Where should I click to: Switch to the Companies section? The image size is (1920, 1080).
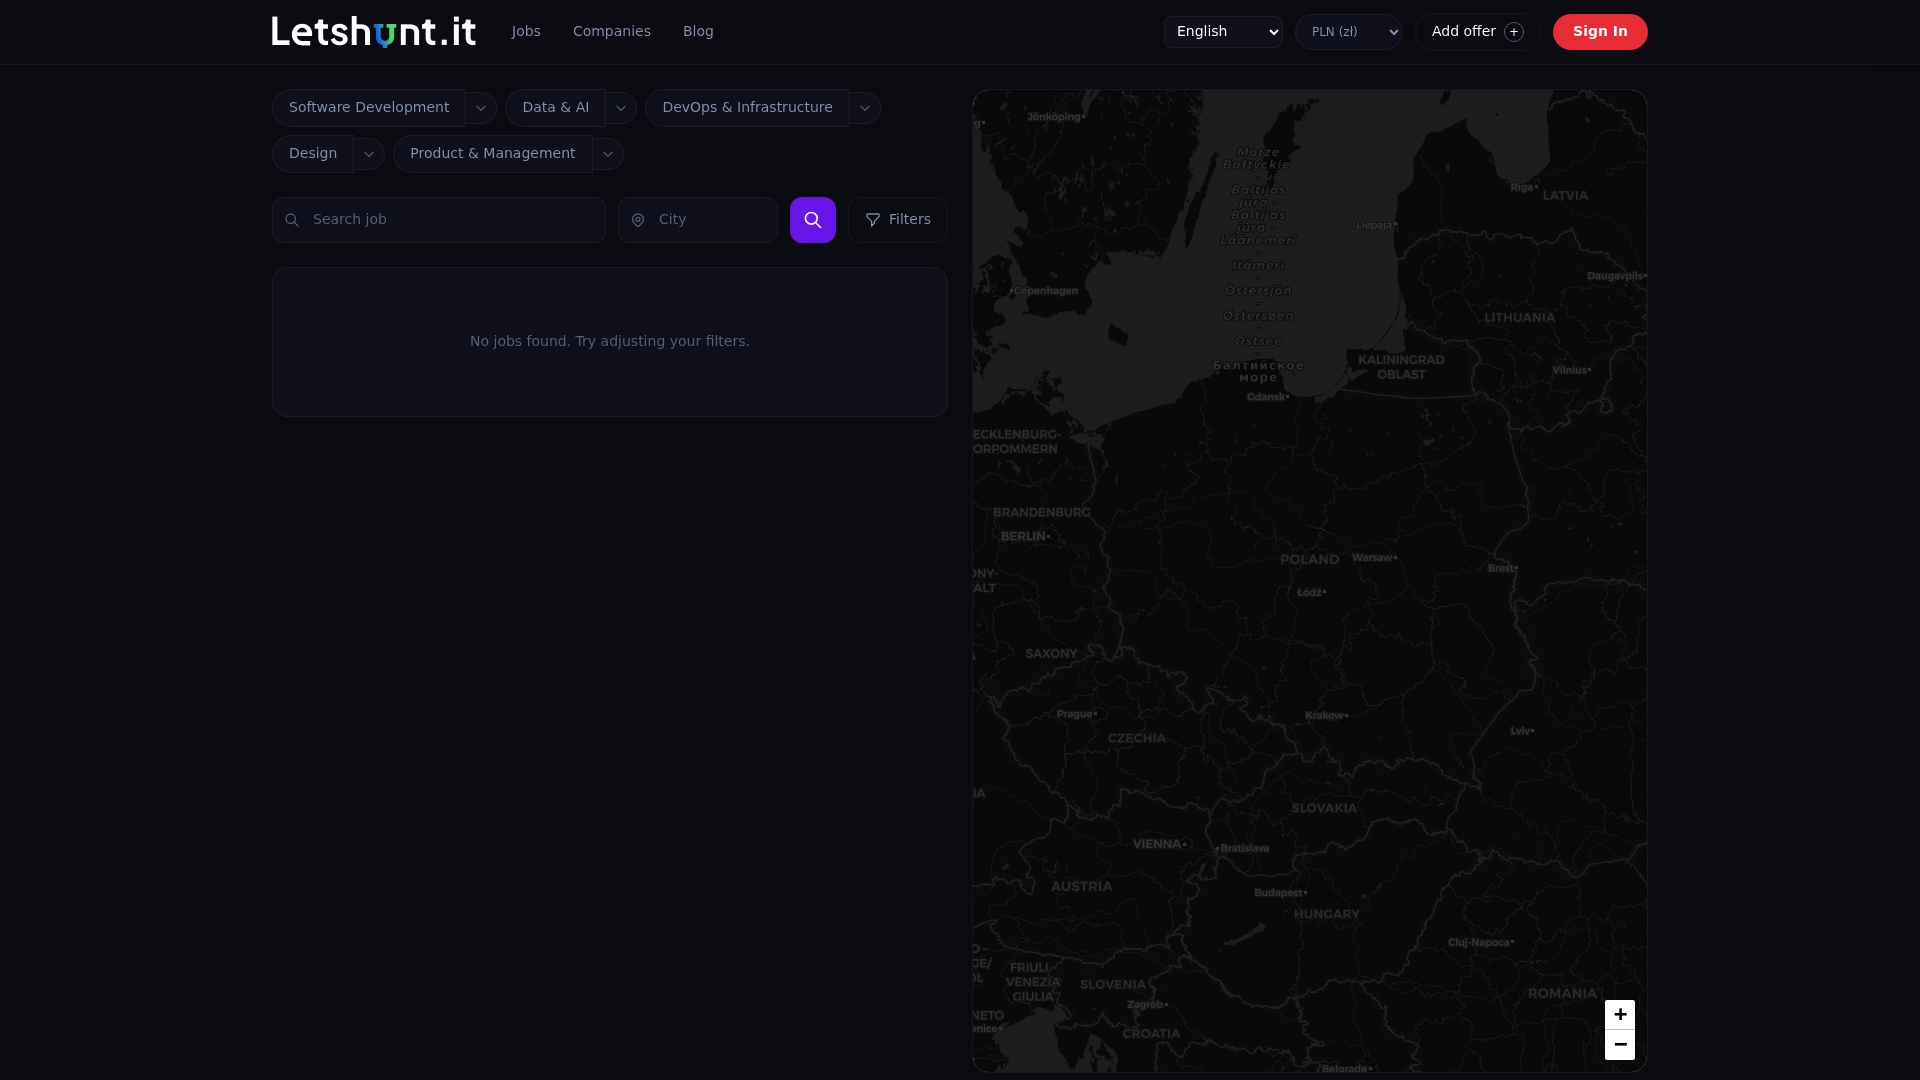point(611,31)
